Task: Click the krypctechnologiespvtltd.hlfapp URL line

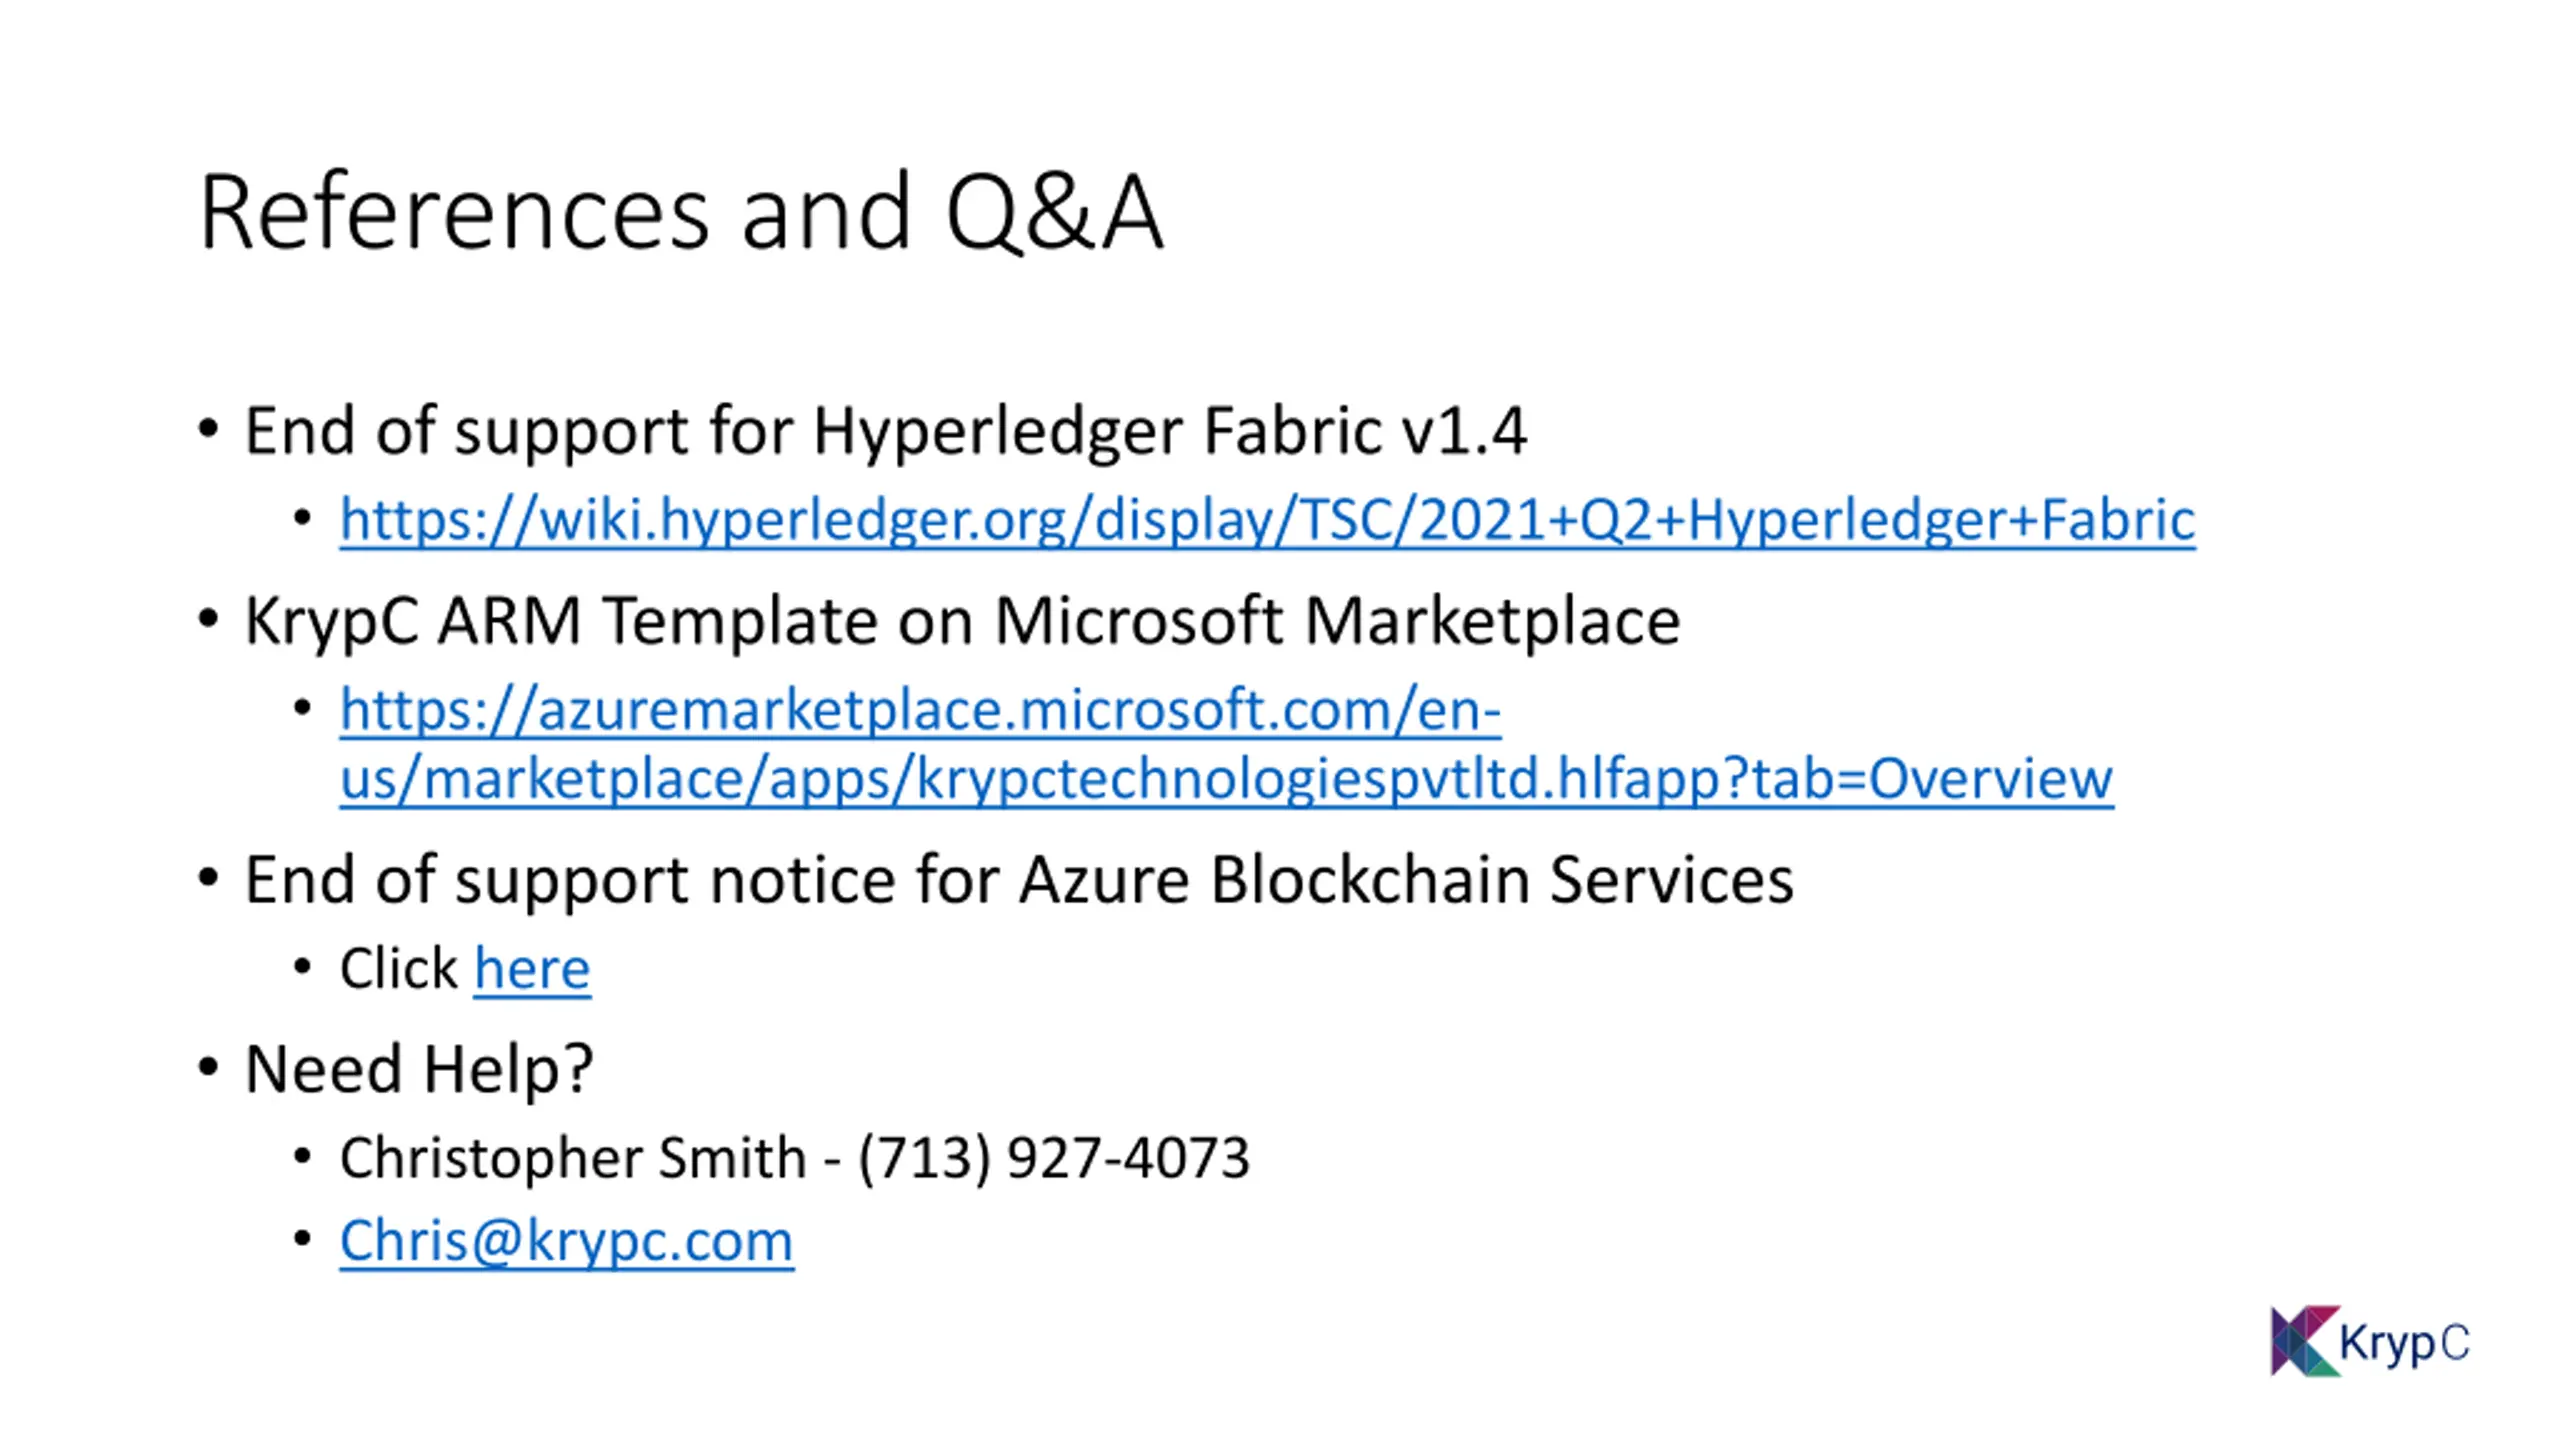Action: coord(1226,779)
